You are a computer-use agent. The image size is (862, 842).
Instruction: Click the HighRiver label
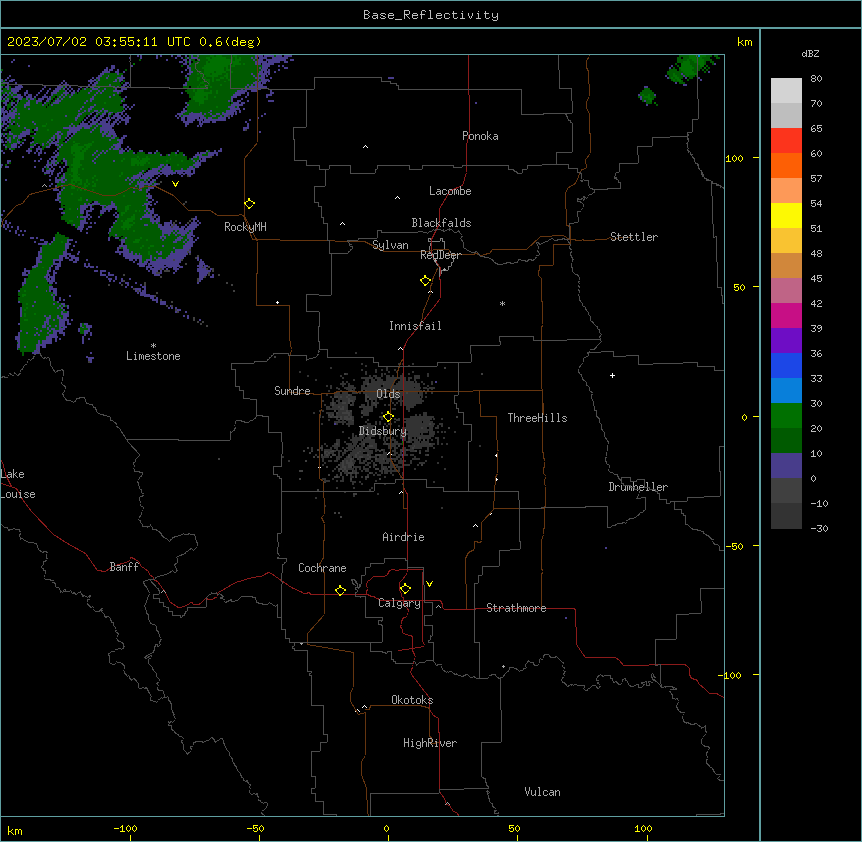pyautogui.click(x=430, y=743)
